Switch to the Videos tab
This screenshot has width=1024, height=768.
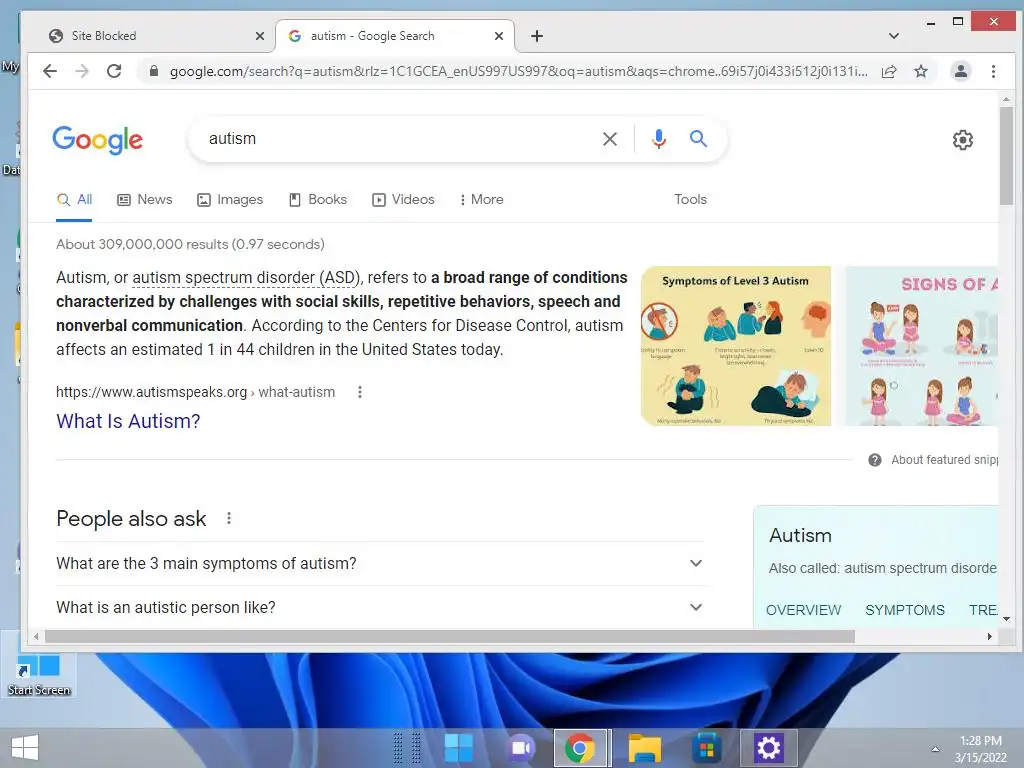point(403,200)
